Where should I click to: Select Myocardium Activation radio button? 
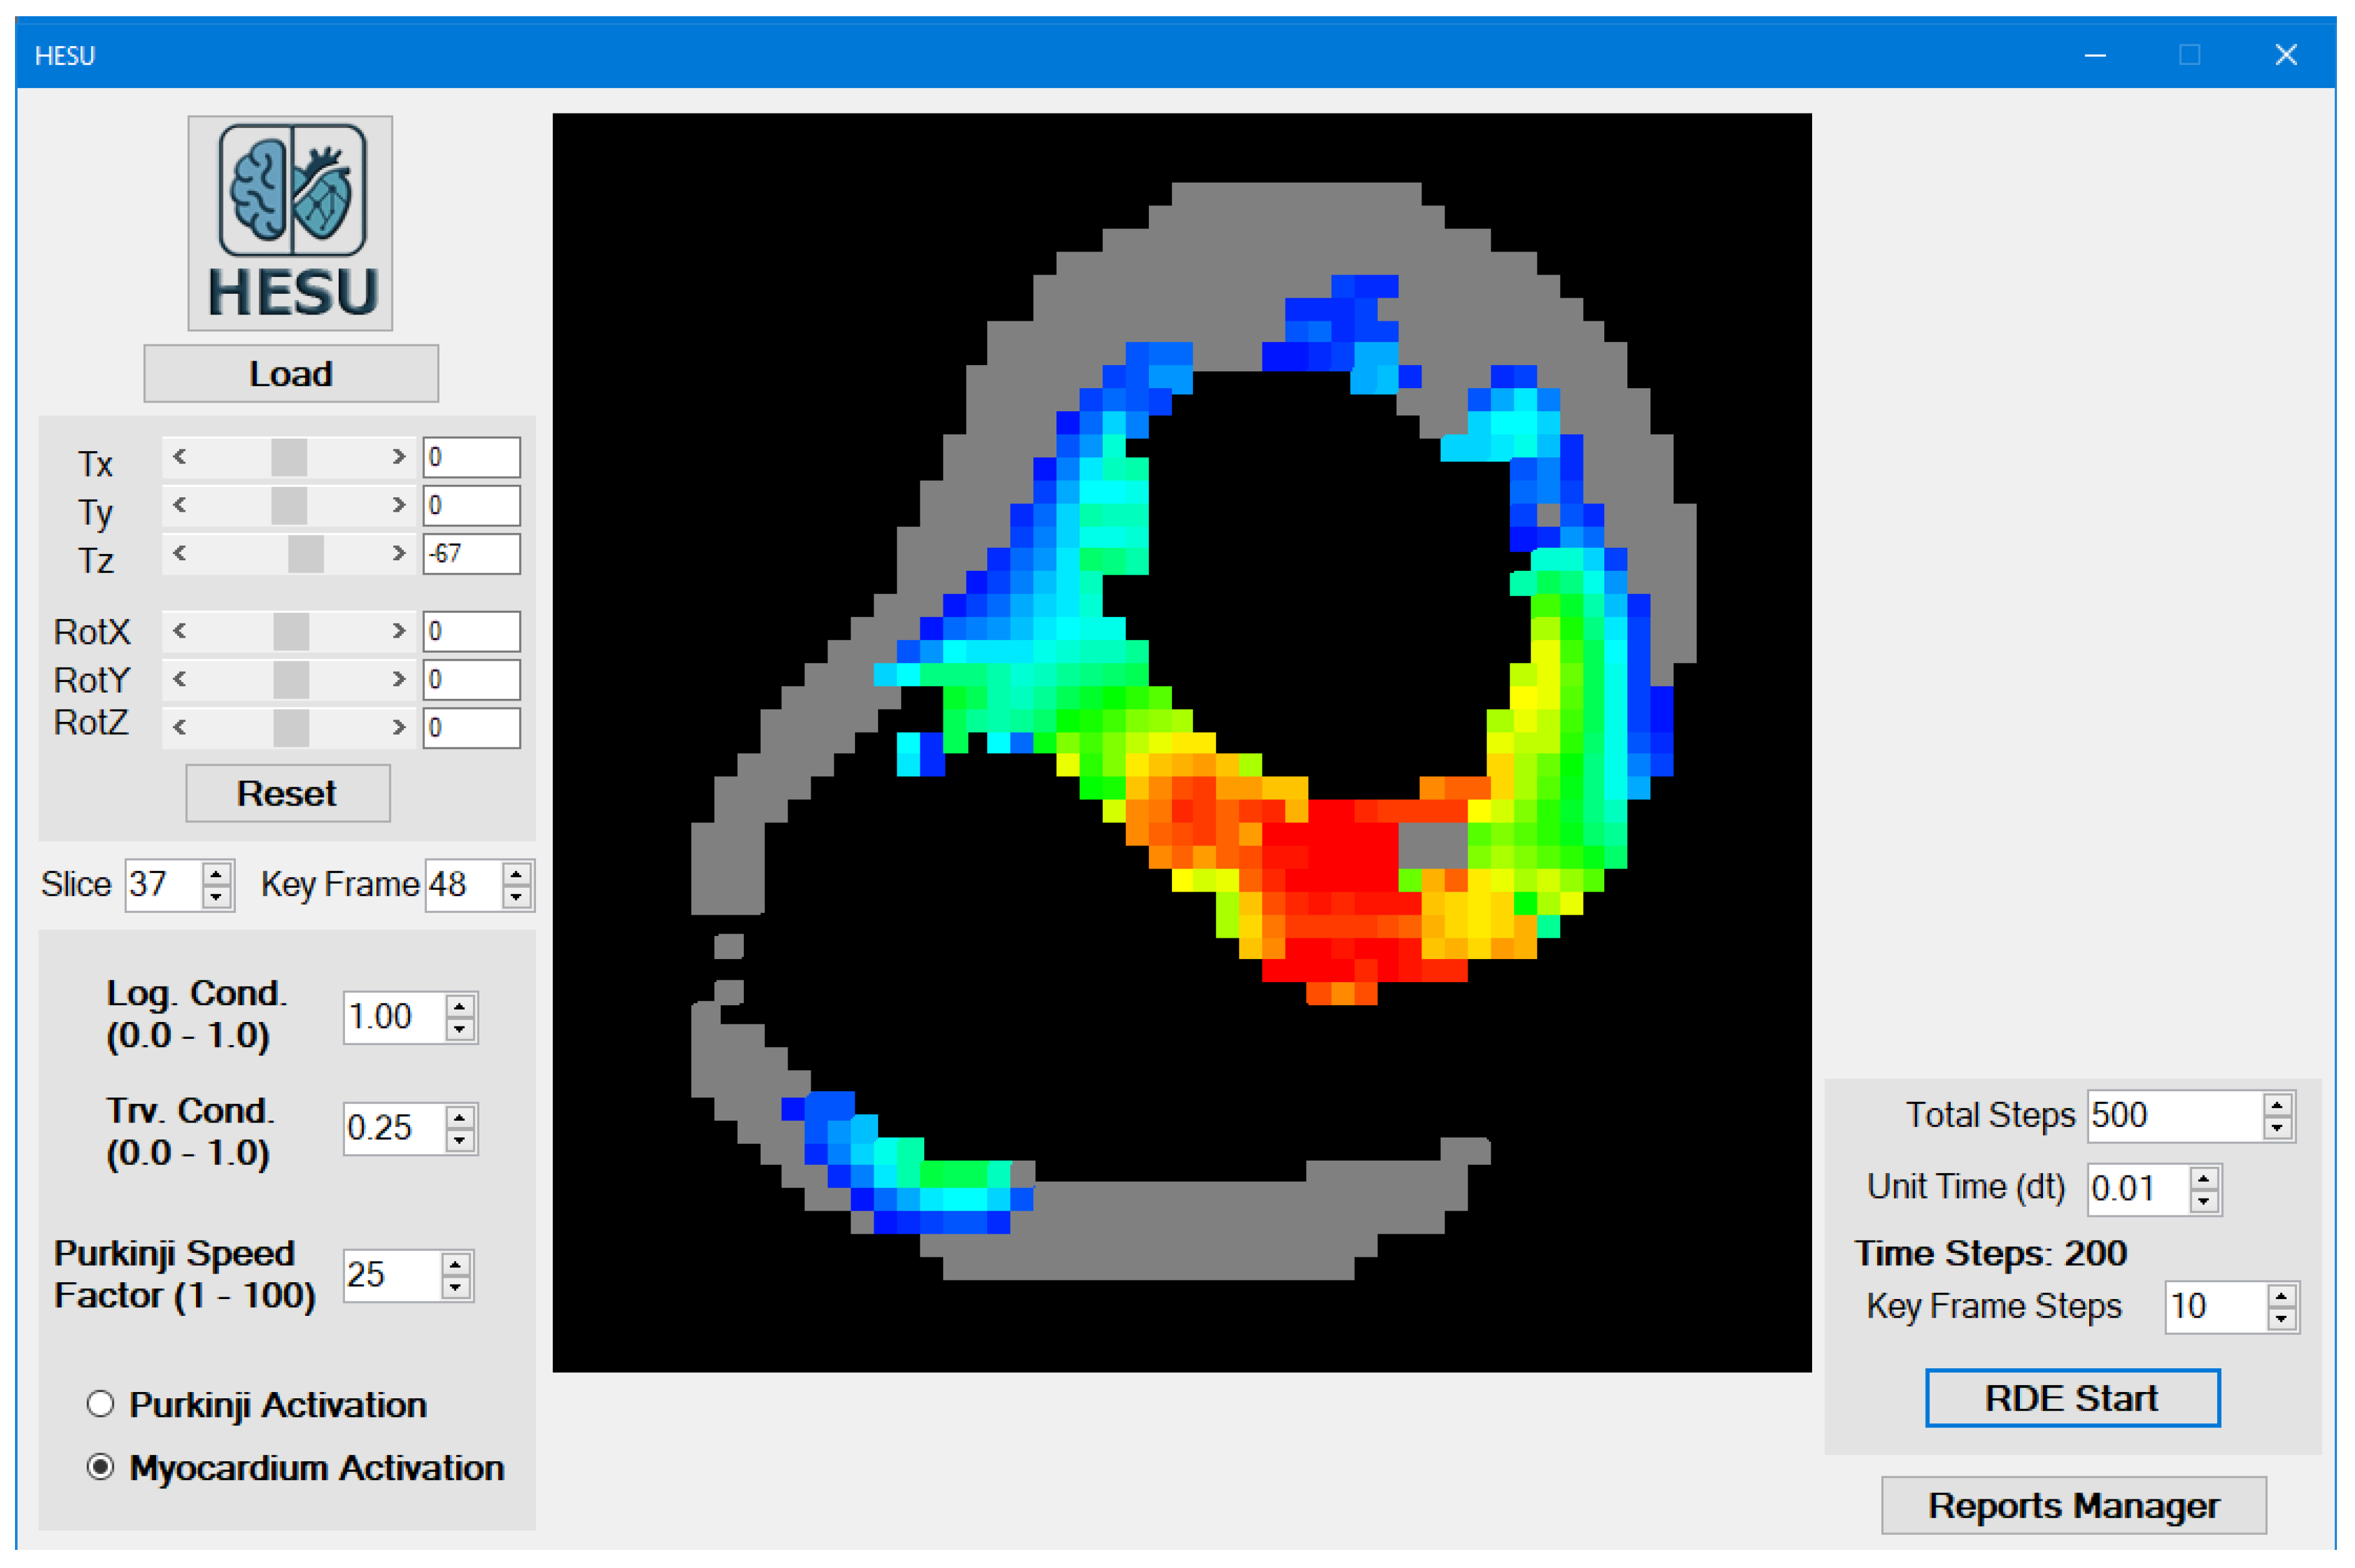tap(100, 1467)
